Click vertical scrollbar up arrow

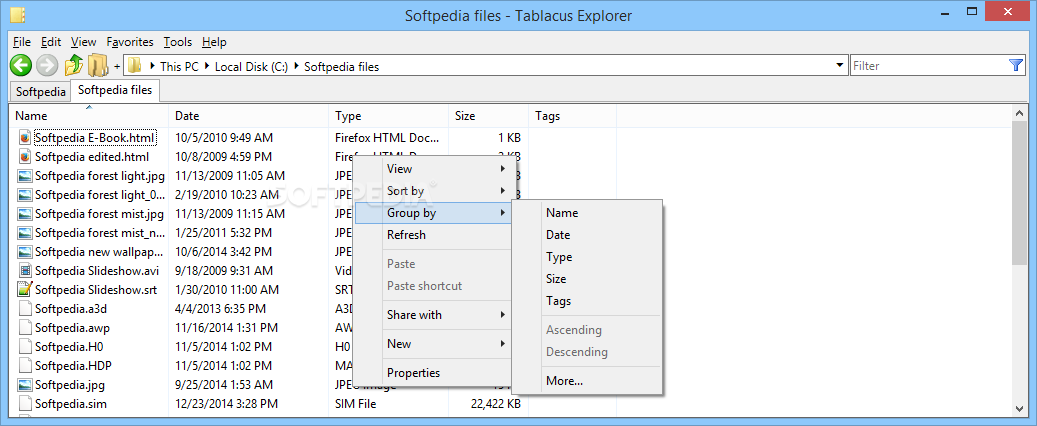[x=1019, y=112]
